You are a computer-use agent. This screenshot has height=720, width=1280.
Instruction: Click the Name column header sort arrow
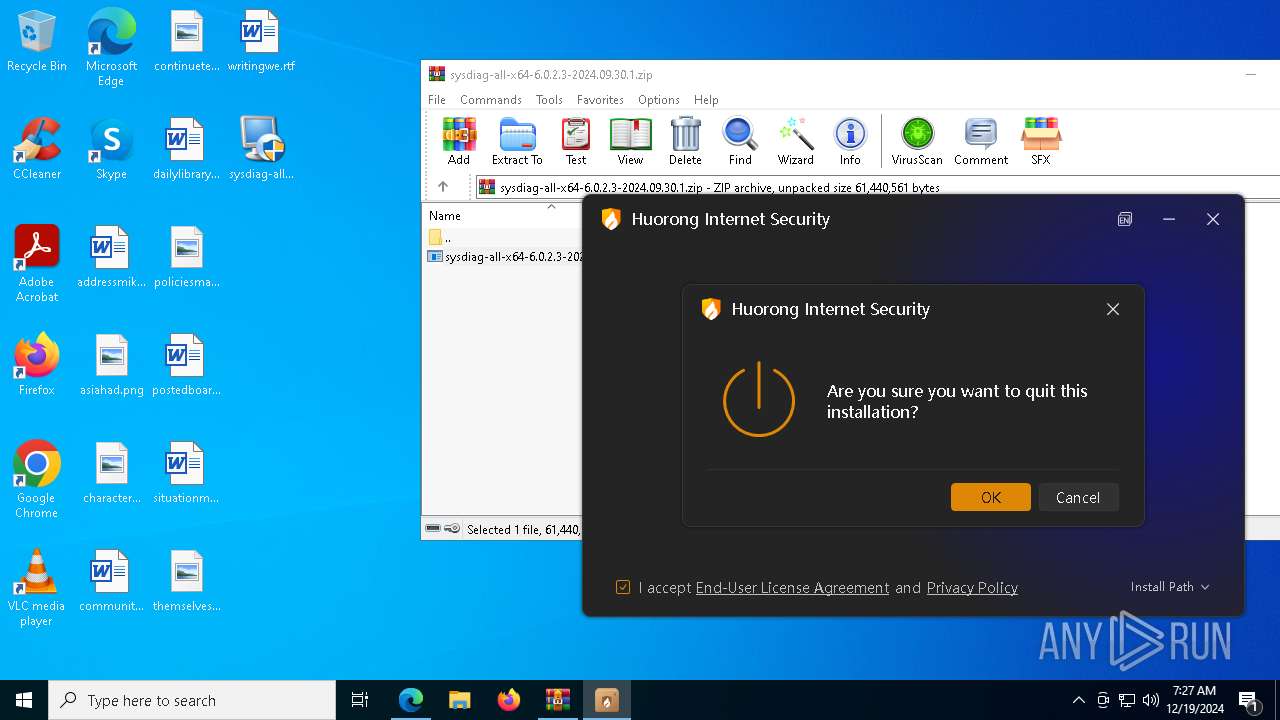pyautogui.click(x=551, y=207)
